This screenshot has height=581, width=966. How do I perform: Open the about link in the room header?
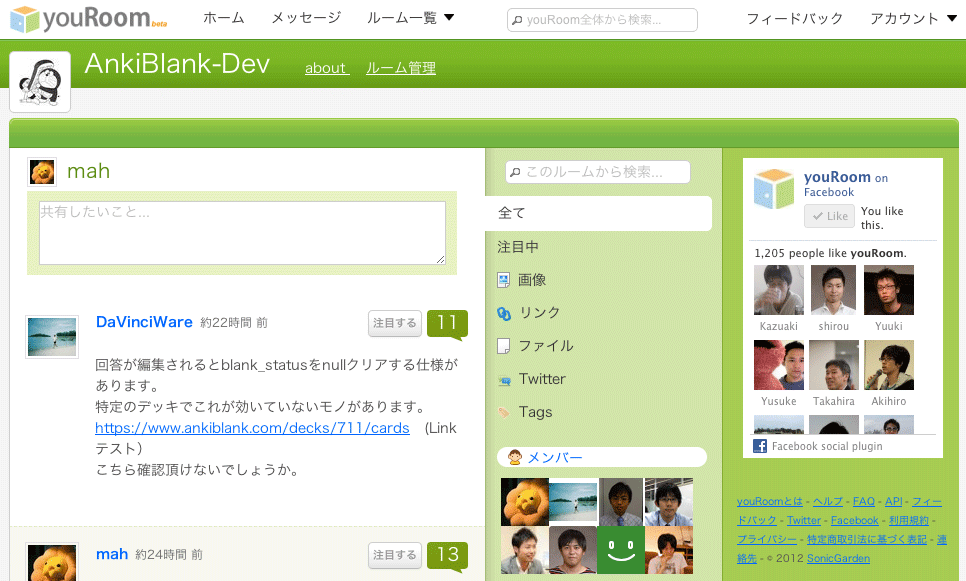327,68
